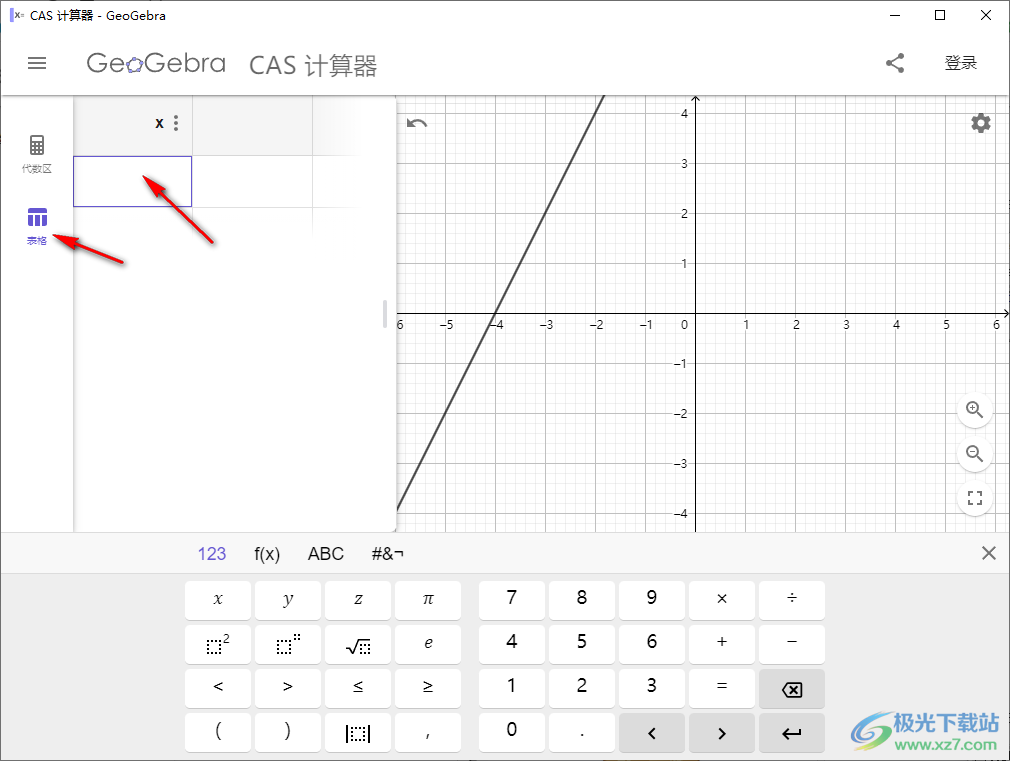Viewport: 1010px width, 761px height.
Task: Select the pi key on keyboard
Action: (428, 600)
